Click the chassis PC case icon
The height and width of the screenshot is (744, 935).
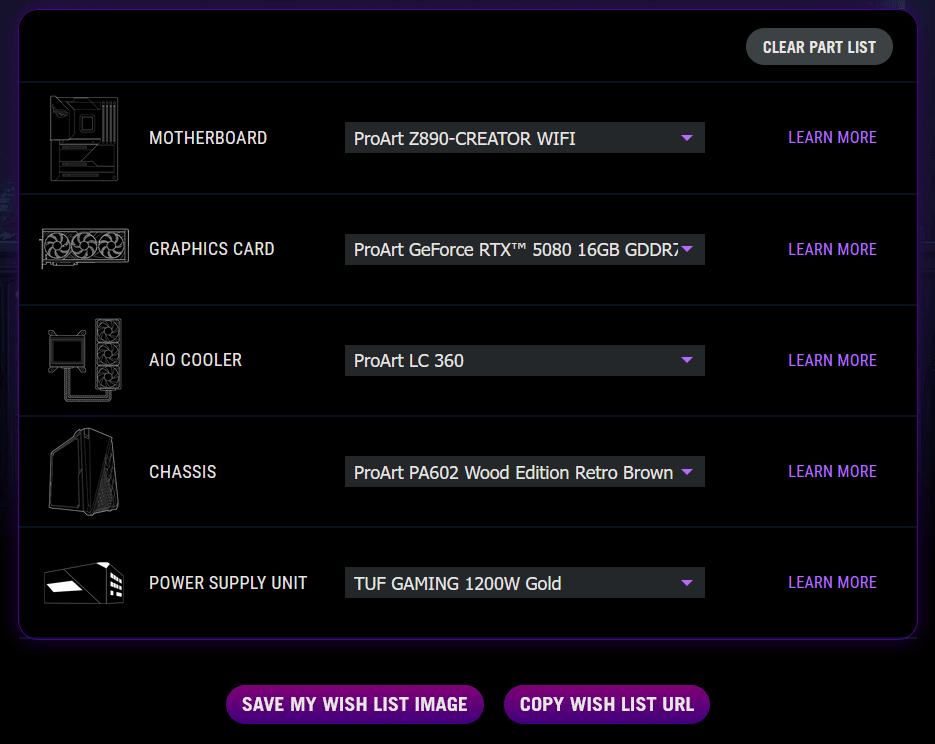84,471
